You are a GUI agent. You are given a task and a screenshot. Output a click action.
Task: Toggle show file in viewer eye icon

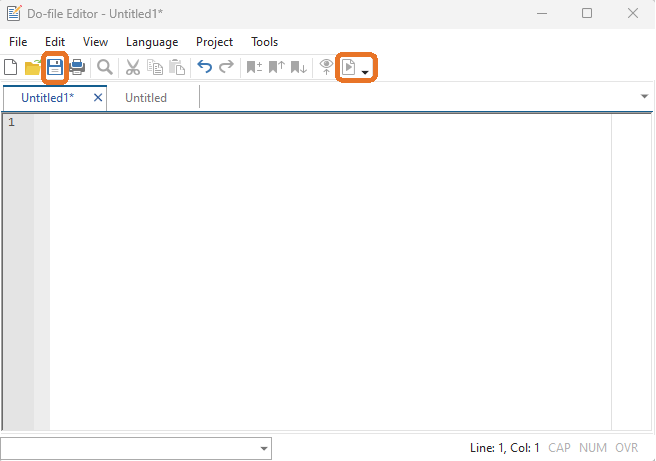pos(326,68)
